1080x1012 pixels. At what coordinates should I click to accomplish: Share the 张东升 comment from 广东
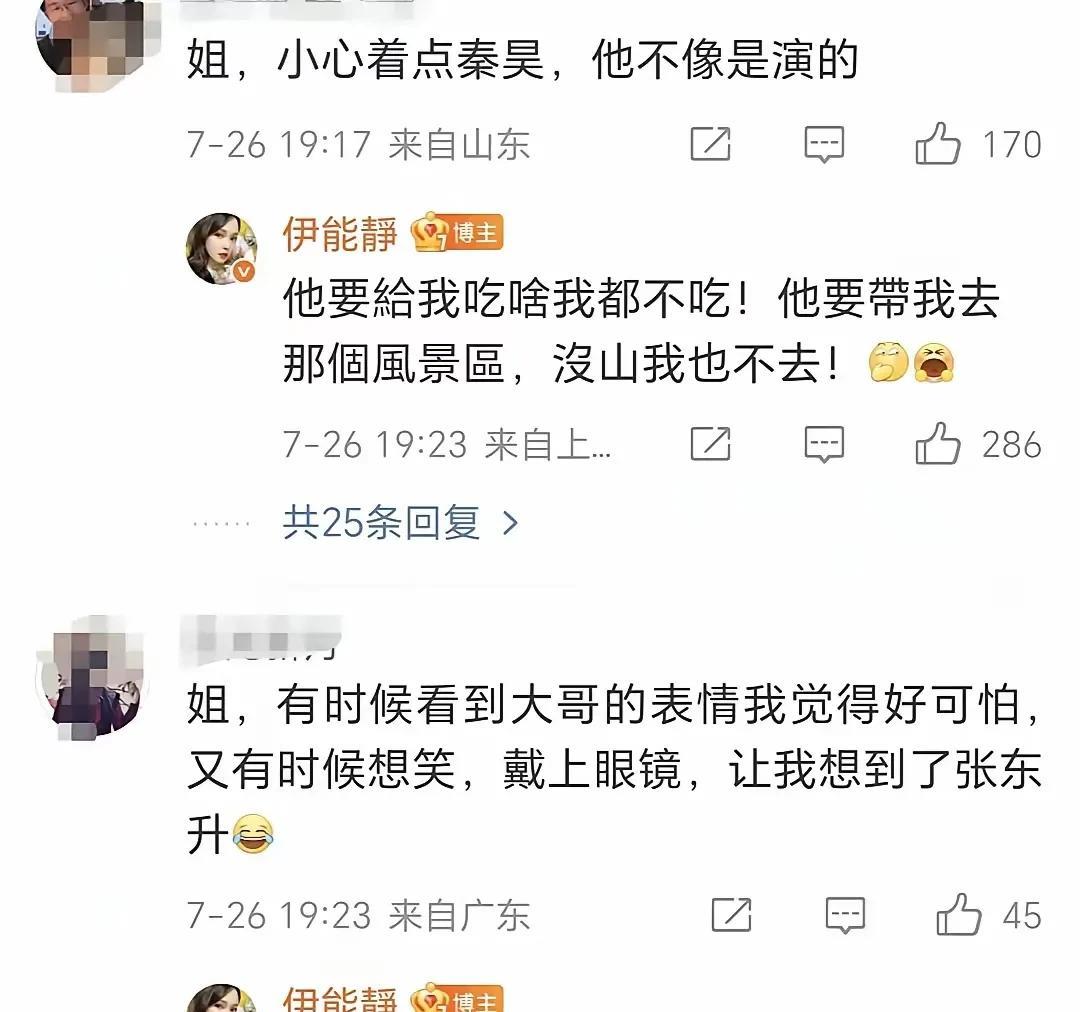click(x=731, y=915)
